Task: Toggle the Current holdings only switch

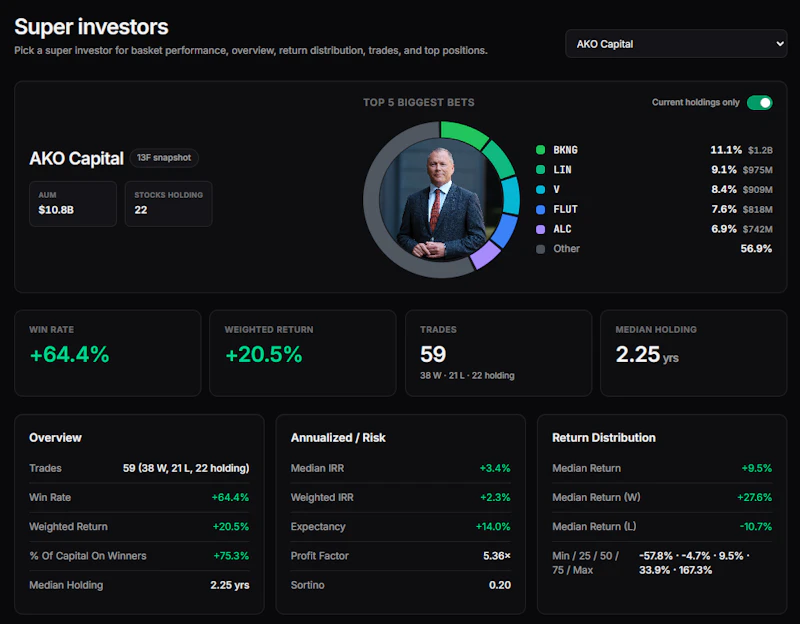Action: [x=759, y=103]
